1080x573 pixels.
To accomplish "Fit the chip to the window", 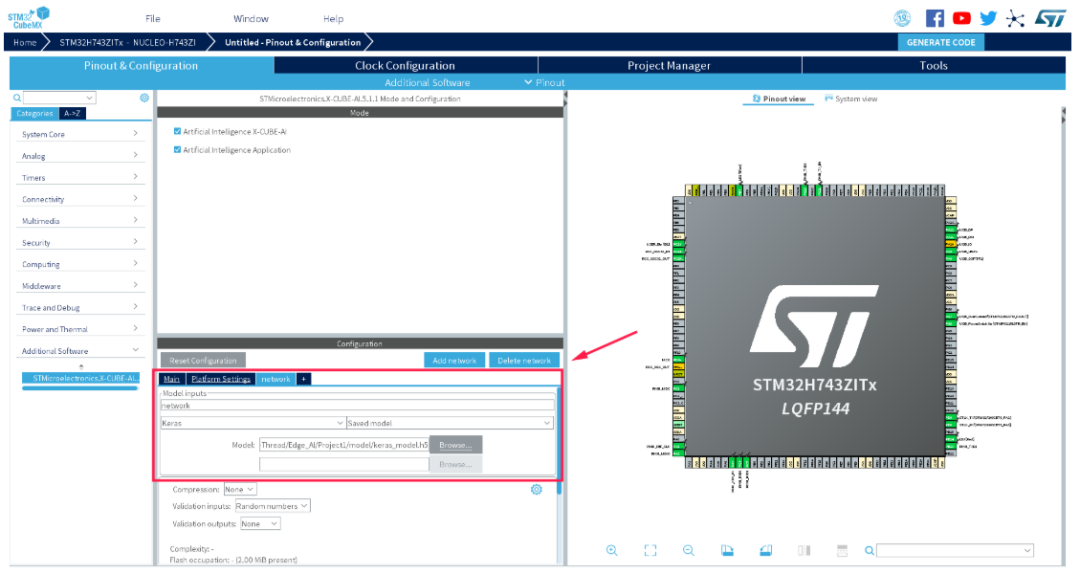I will click(650, 550).
